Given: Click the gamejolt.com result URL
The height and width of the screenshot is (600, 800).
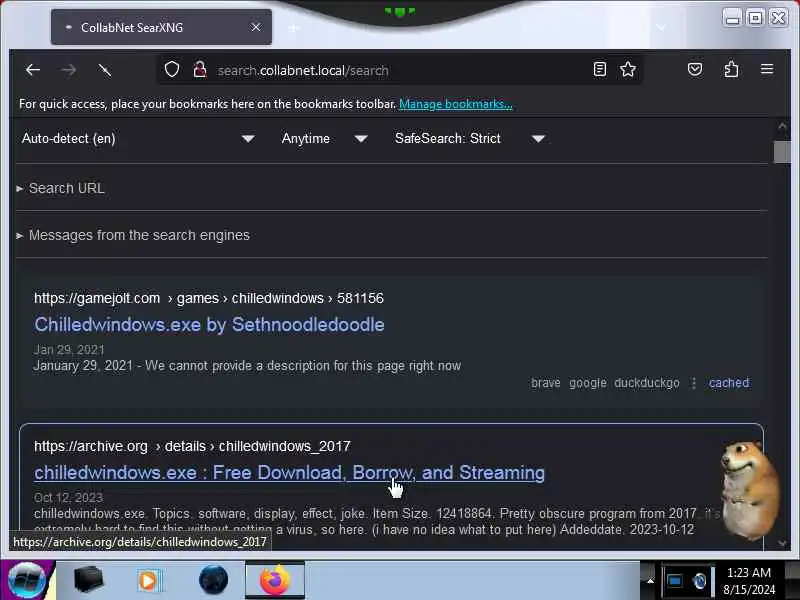Looking at the screenshot, I should click(209, 298).
